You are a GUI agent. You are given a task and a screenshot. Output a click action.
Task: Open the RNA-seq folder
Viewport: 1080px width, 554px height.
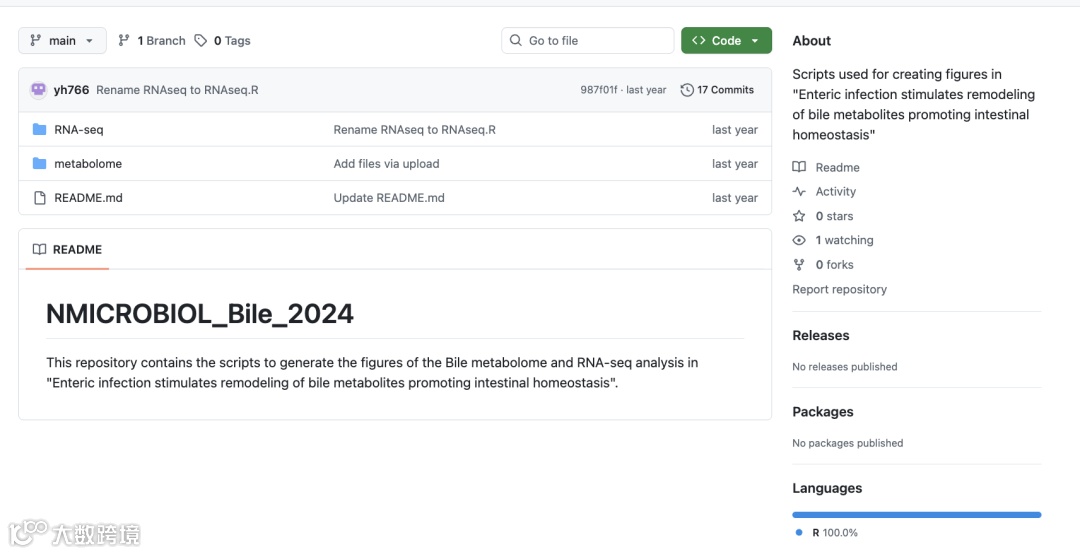tap(79, 130)
